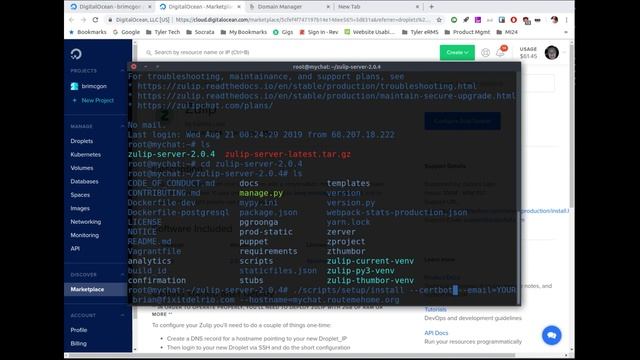The width and height of the screenshot is (640, 360).
Task: Show hidden bookmarks overflow chevron
Action: click(566, 32)
